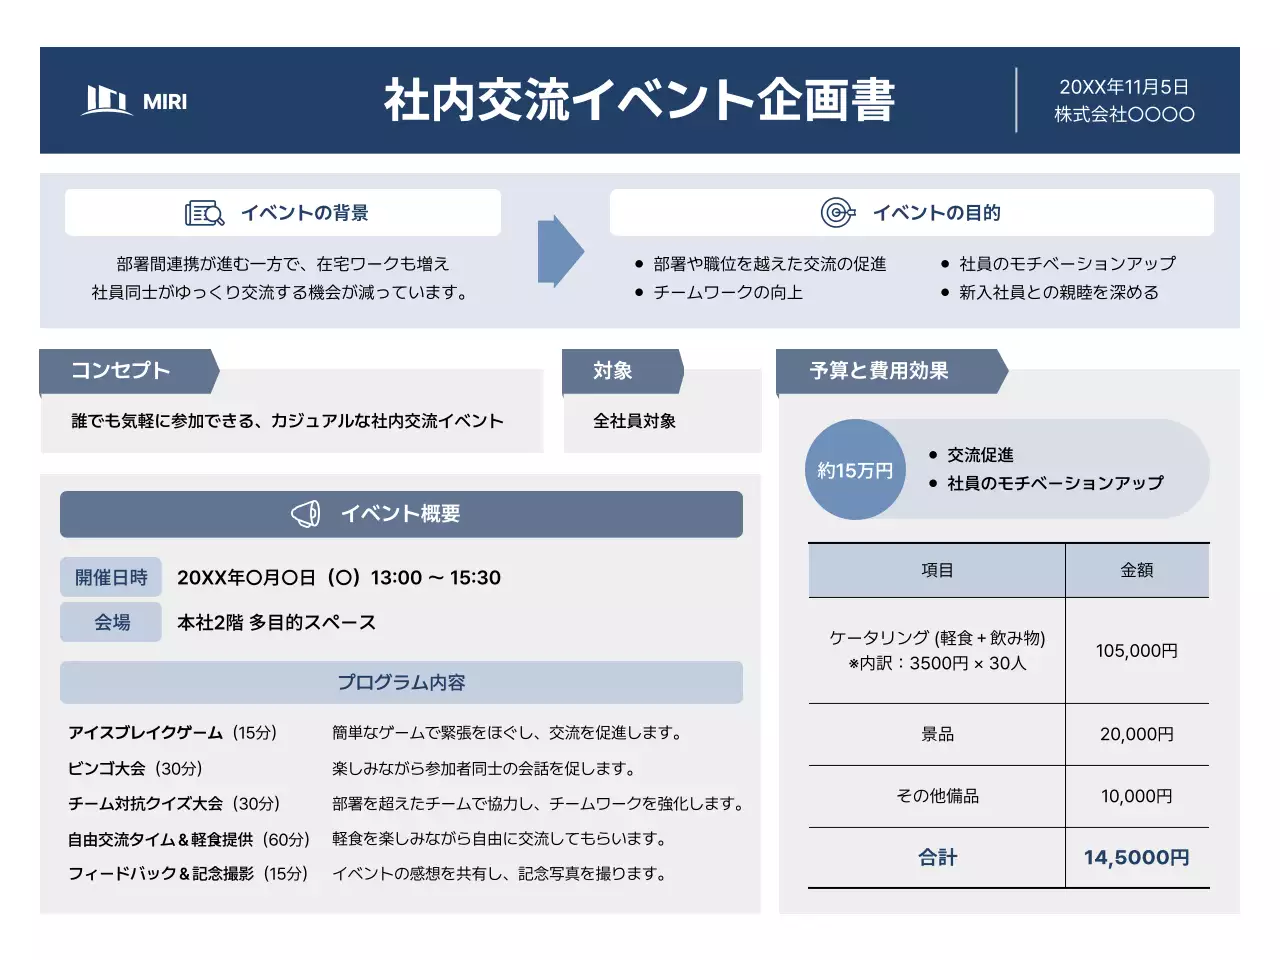
Task: Select the megaphone icon in イベント概要 header
Action: tap(306, 514)
